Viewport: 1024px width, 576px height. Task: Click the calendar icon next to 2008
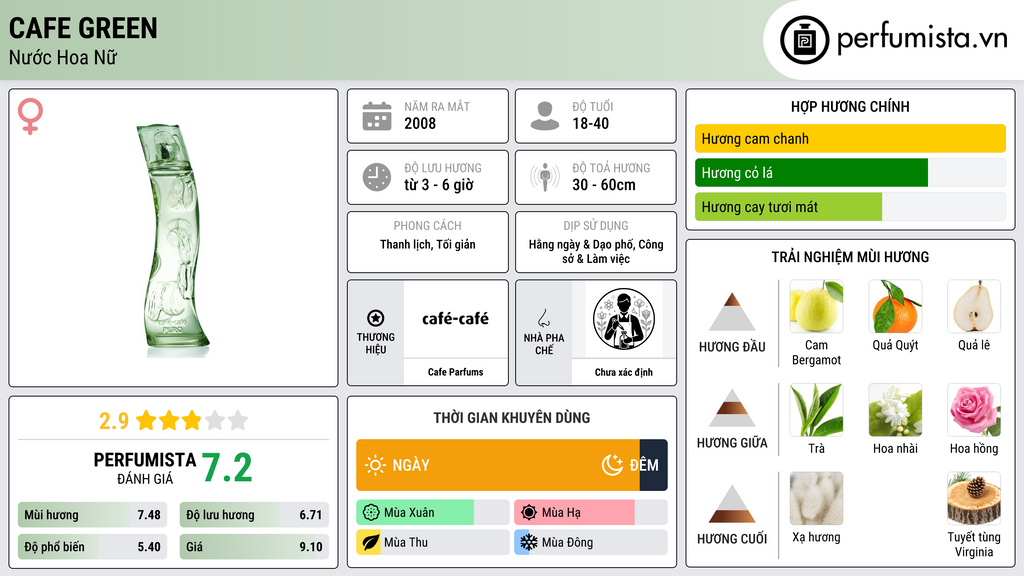coord(377,116)
